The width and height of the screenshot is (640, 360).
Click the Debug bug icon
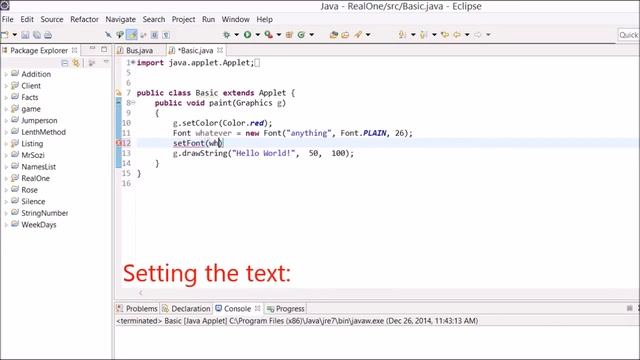pos(227,35)
